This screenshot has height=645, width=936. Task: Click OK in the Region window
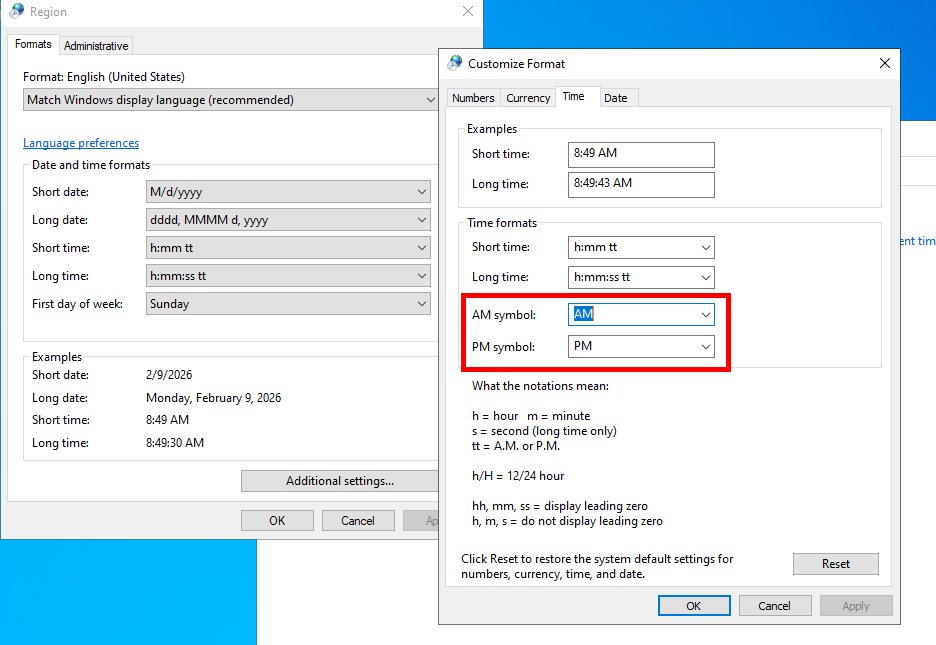277,521
